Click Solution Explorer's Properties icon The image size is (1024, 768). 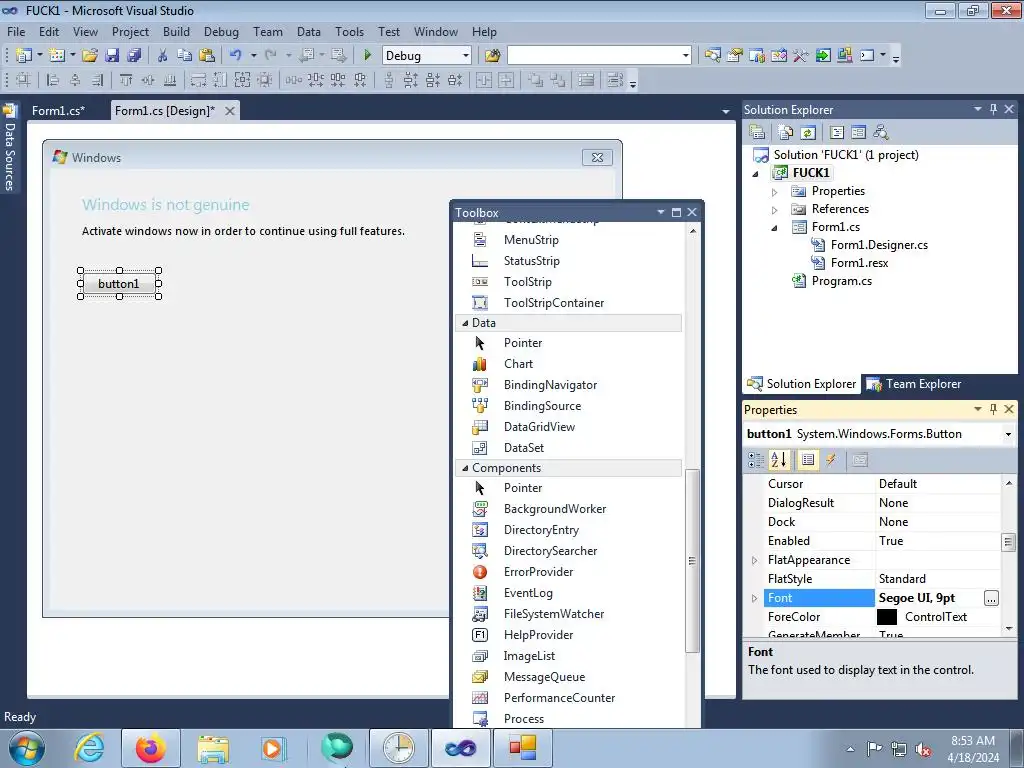758,133
